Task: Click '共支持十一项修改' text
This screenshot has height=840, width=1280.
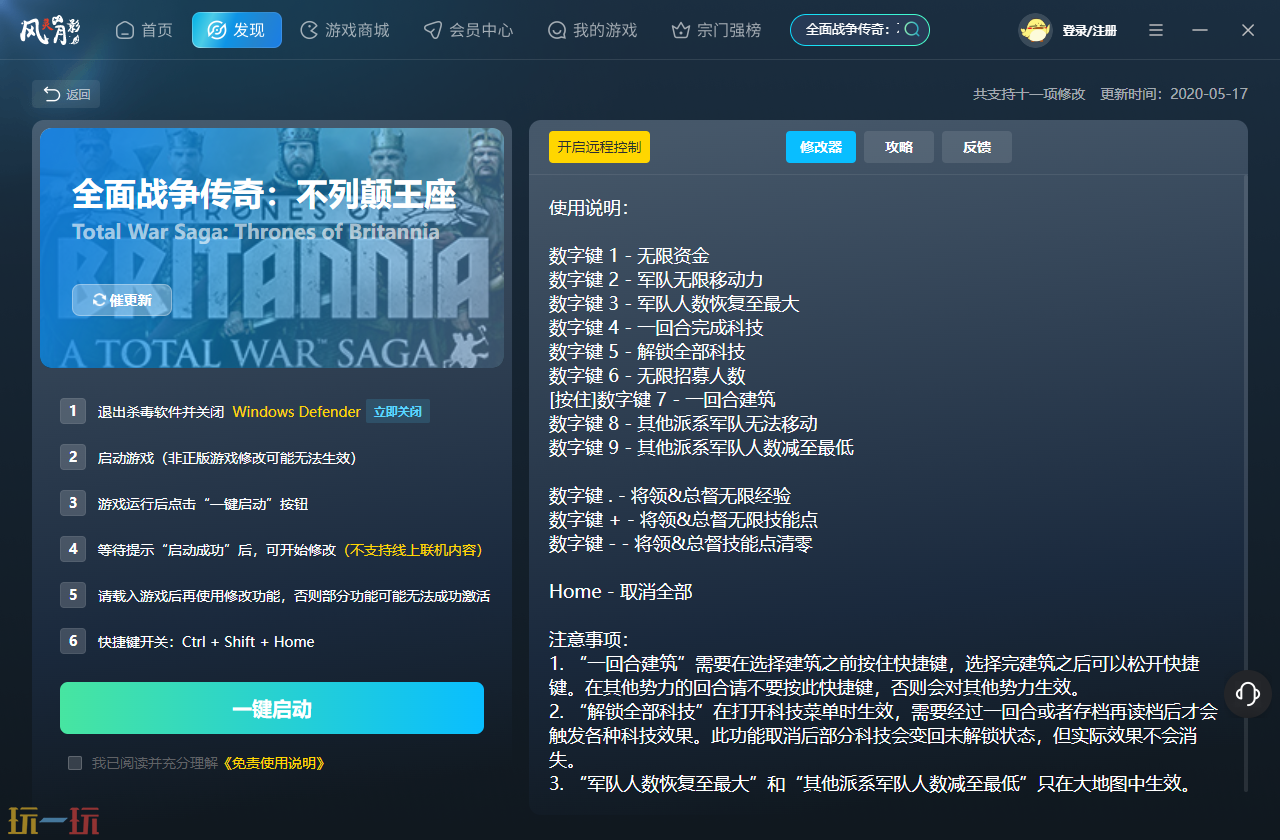Action: [x=1029, y=94]
